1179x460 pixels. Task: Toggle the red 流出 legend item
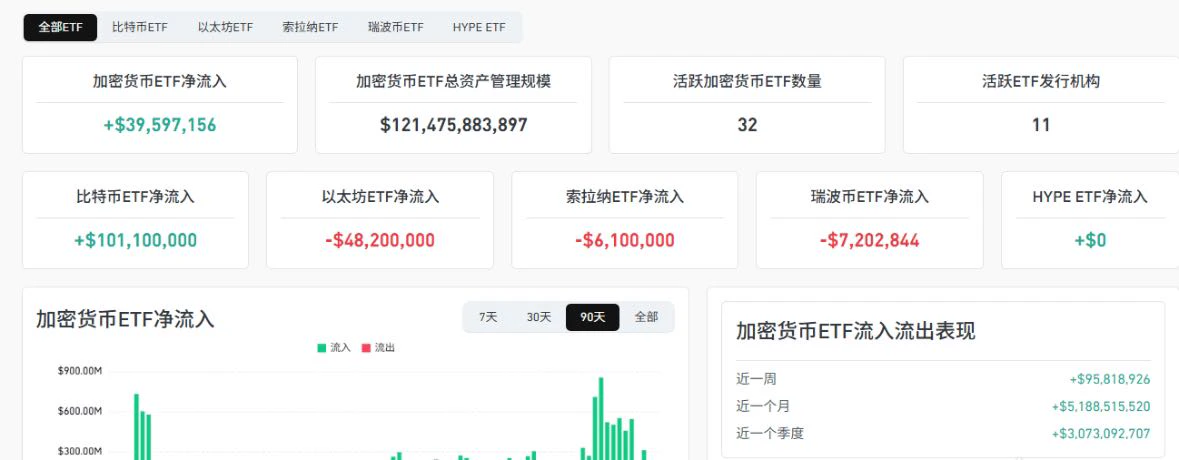click(378, 348)
